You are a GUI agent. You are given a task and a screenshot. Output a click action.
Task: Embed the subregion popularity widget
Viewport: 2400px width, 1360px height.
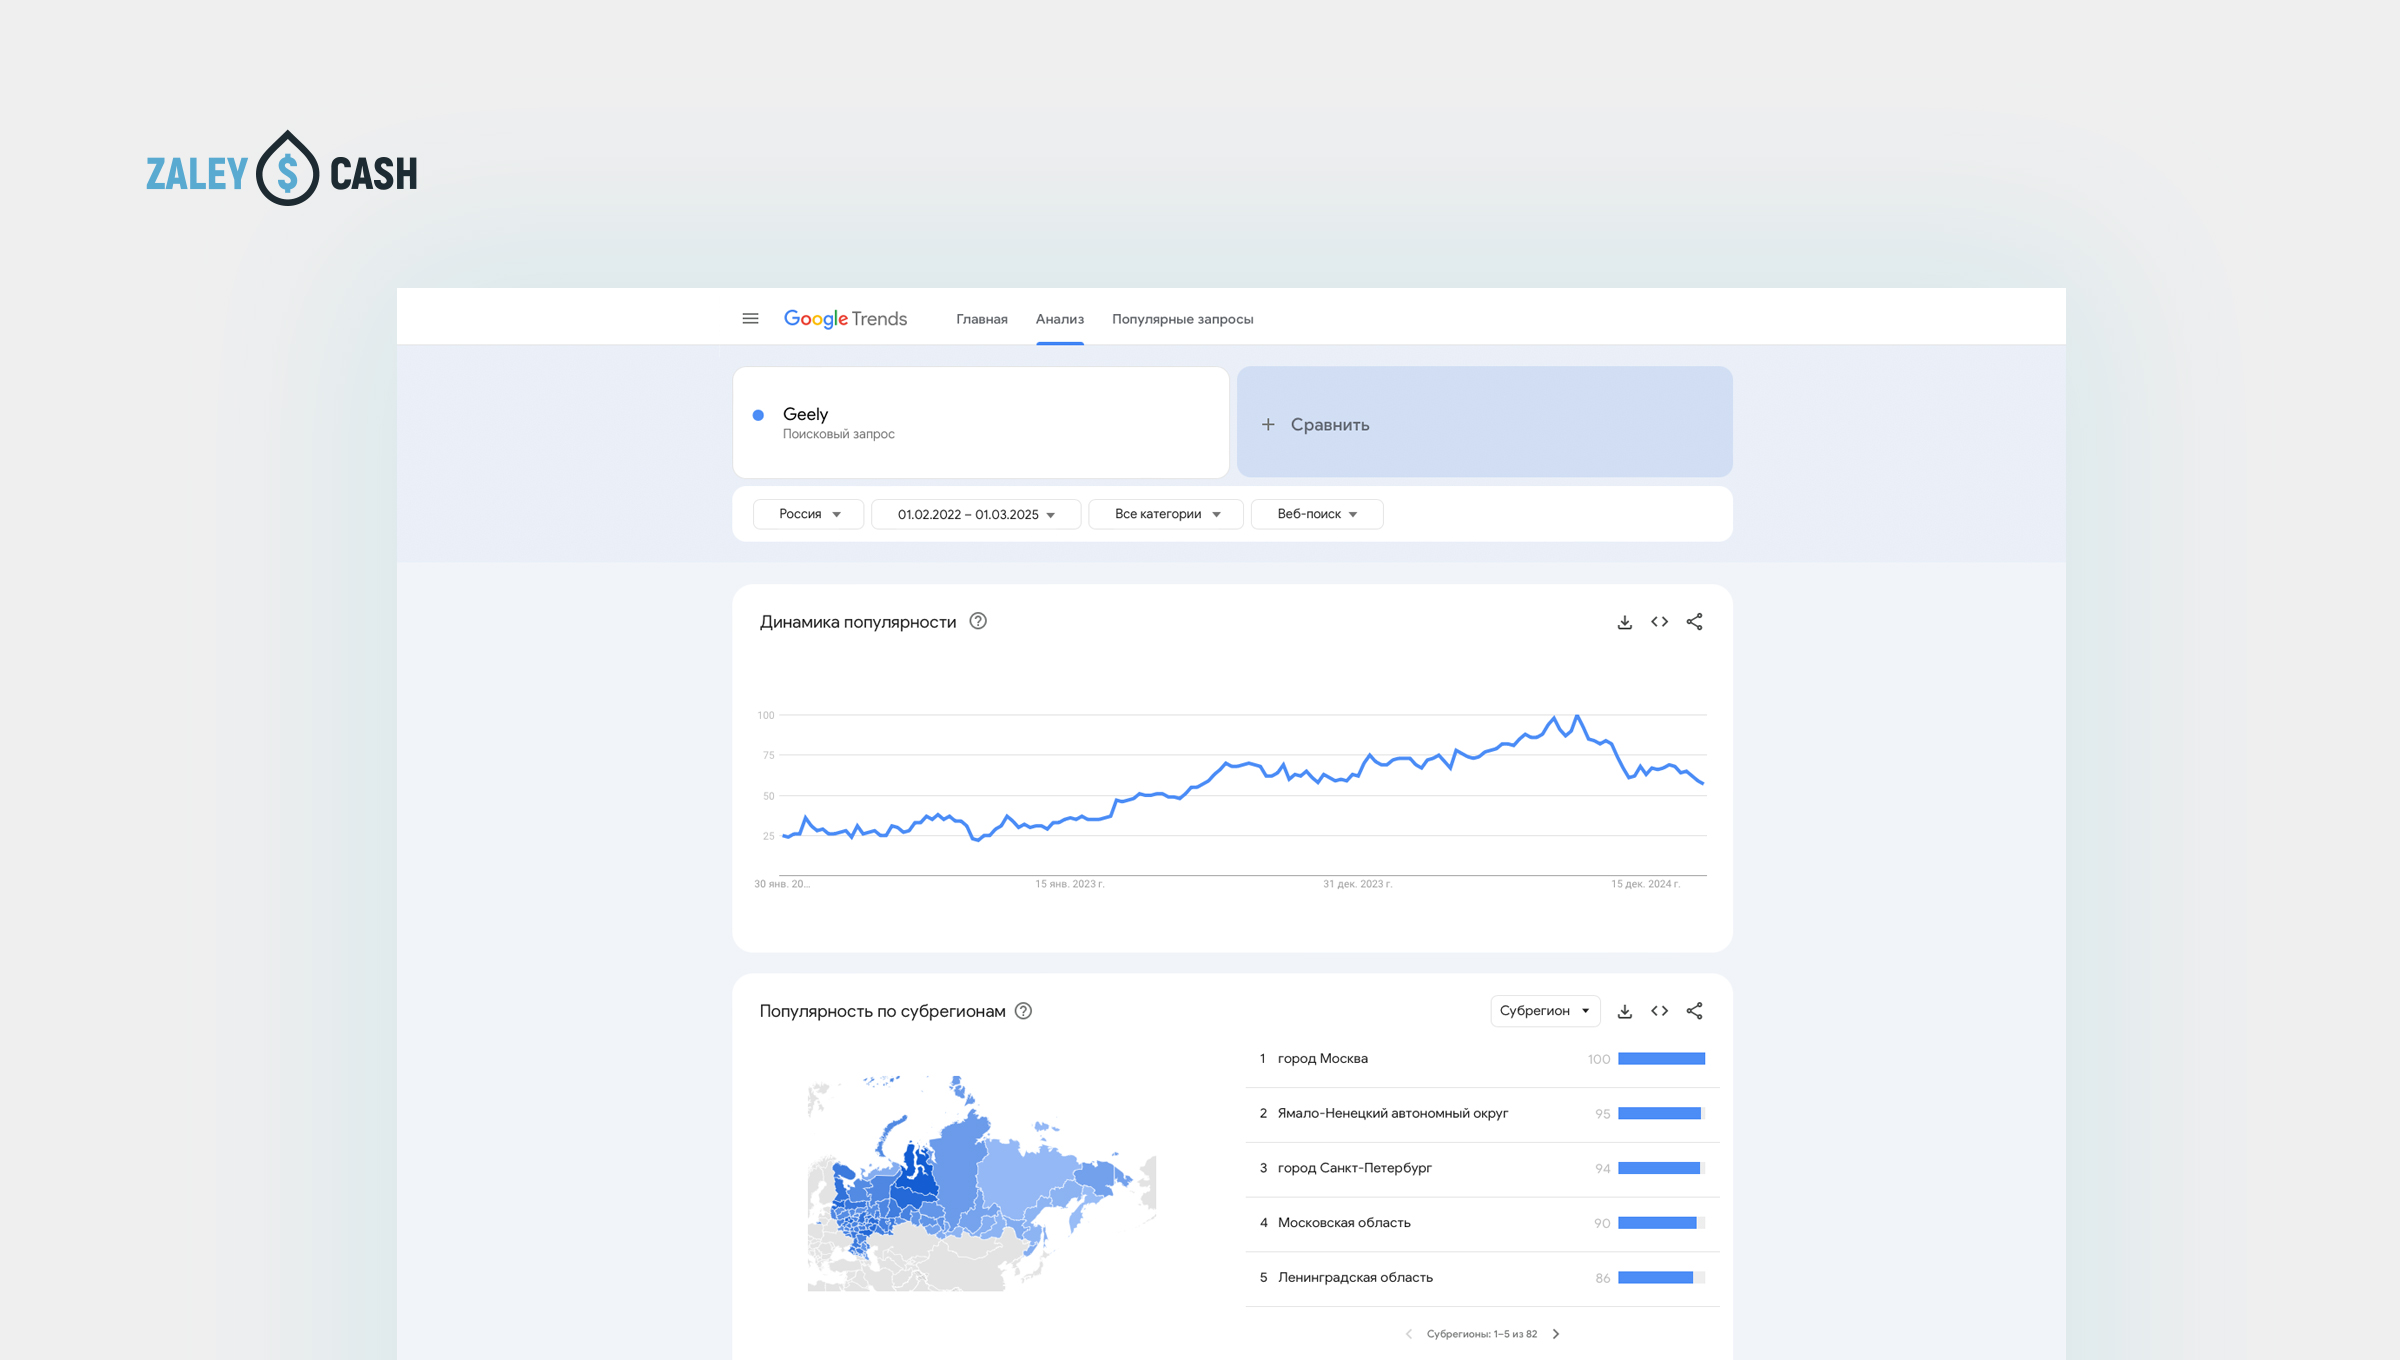(1660, 1011)
